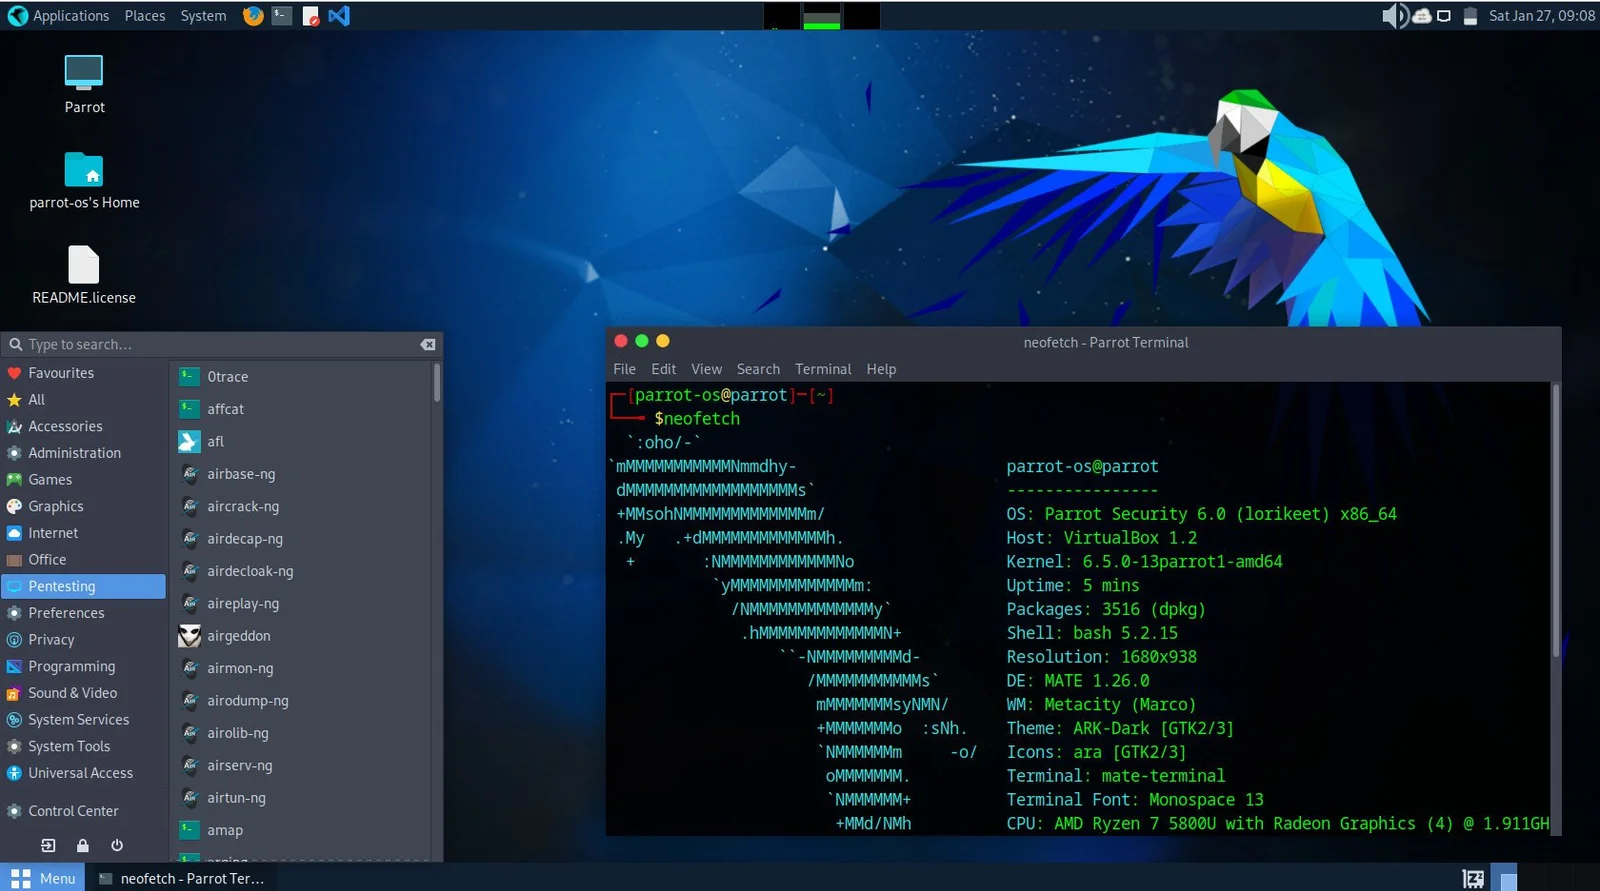The width and height of the screenshot is (1600, 891).
Task: Launch Firefox from the top panel
Action: [253, 16]
